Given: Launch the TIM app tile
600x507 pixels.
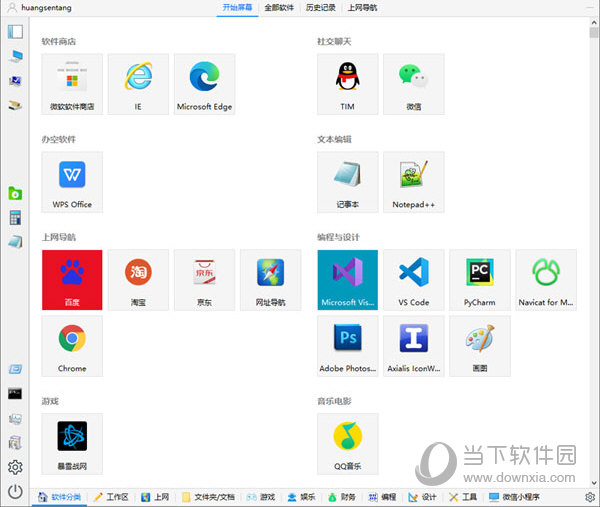Looking at the screenshot, I should [347, 84].
